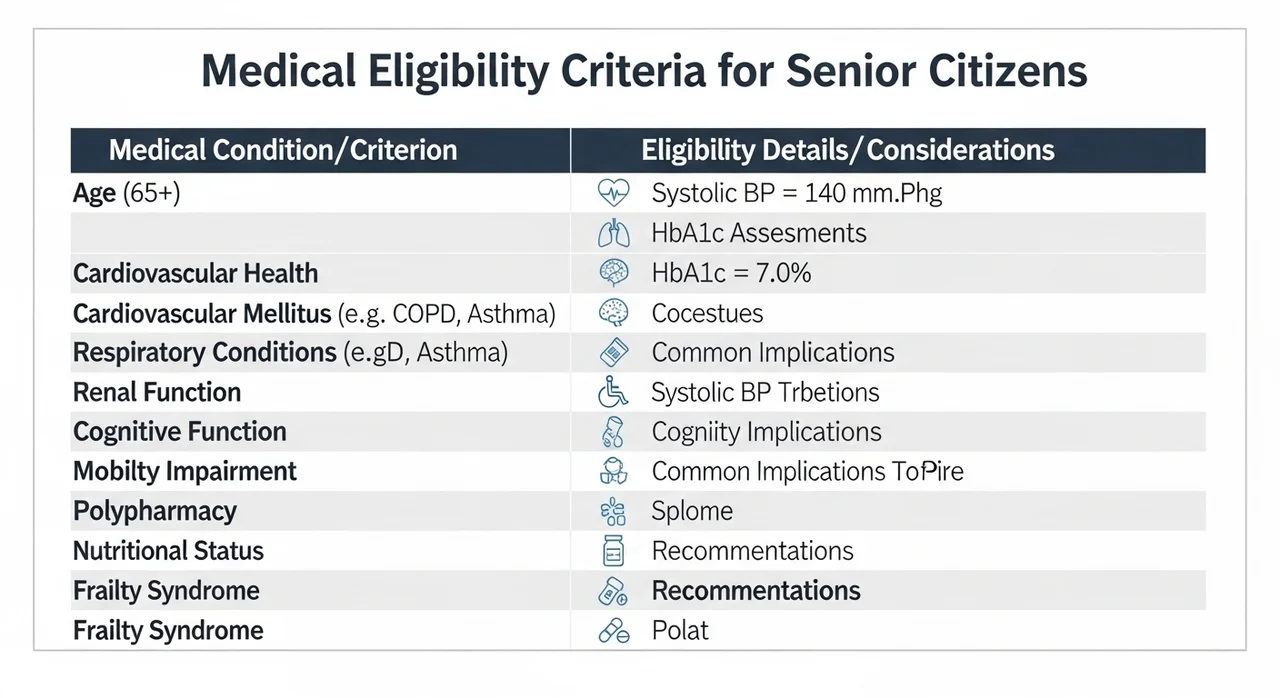Click the pills icon next to Splome
The height and width of the screenshot is (698, 1280).
pos(612,511)
